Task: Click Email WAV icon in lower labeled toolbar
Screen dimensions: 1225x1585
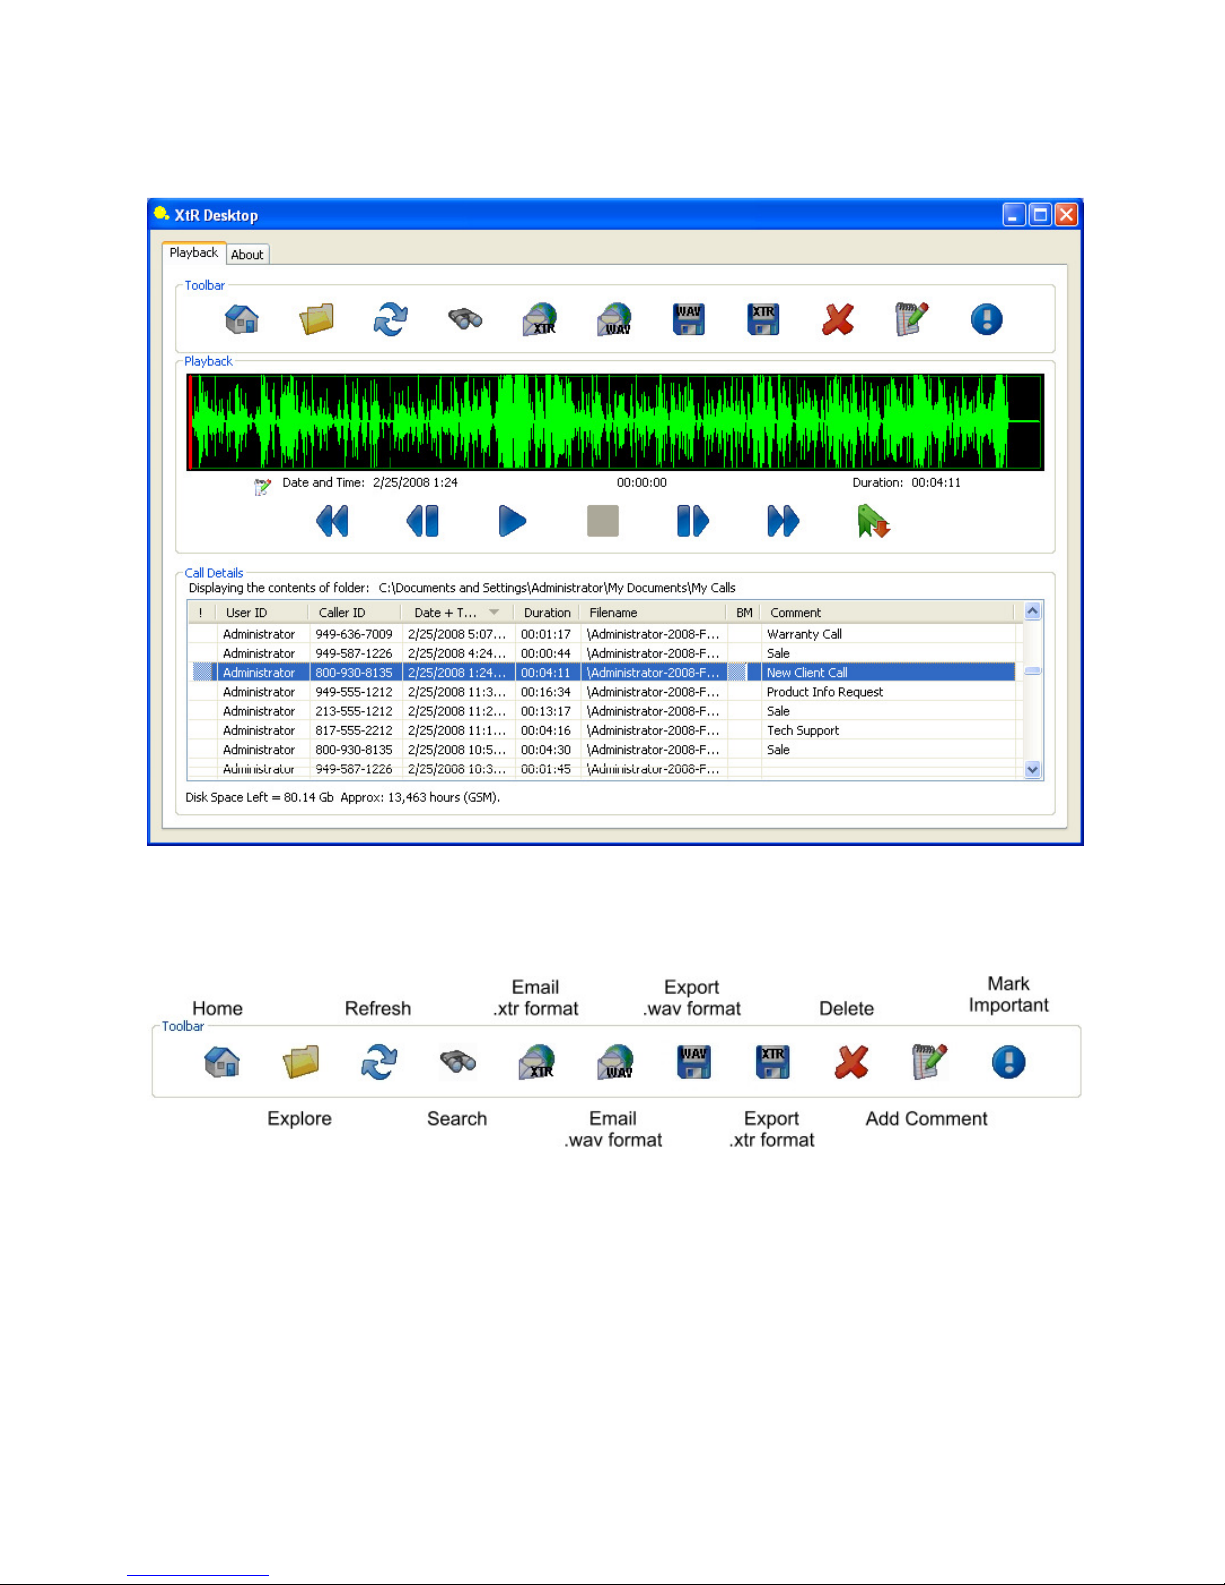Action: click(x=615, y=1062)
